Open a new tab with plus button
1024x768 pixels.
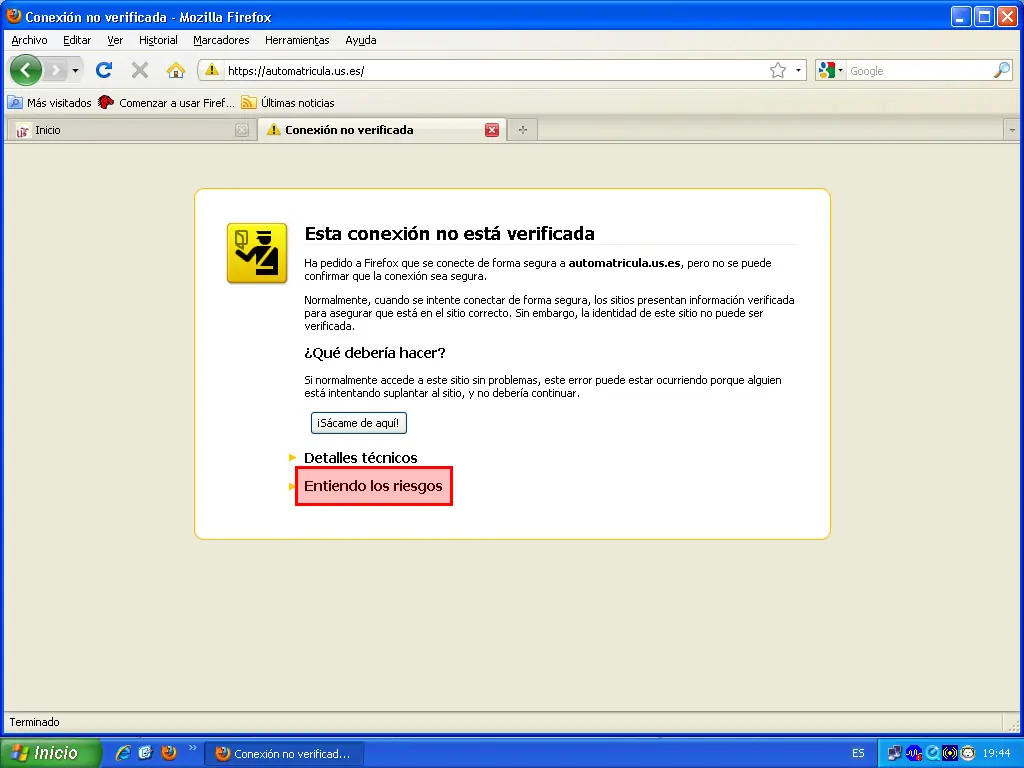tap(522, 130)
